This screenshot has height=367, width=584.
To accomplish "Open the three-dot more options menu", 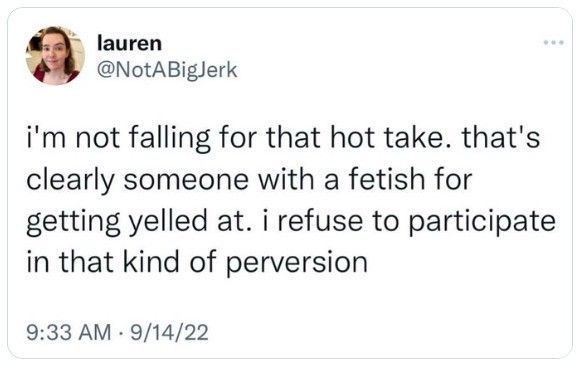I will [x=553, y=42].
